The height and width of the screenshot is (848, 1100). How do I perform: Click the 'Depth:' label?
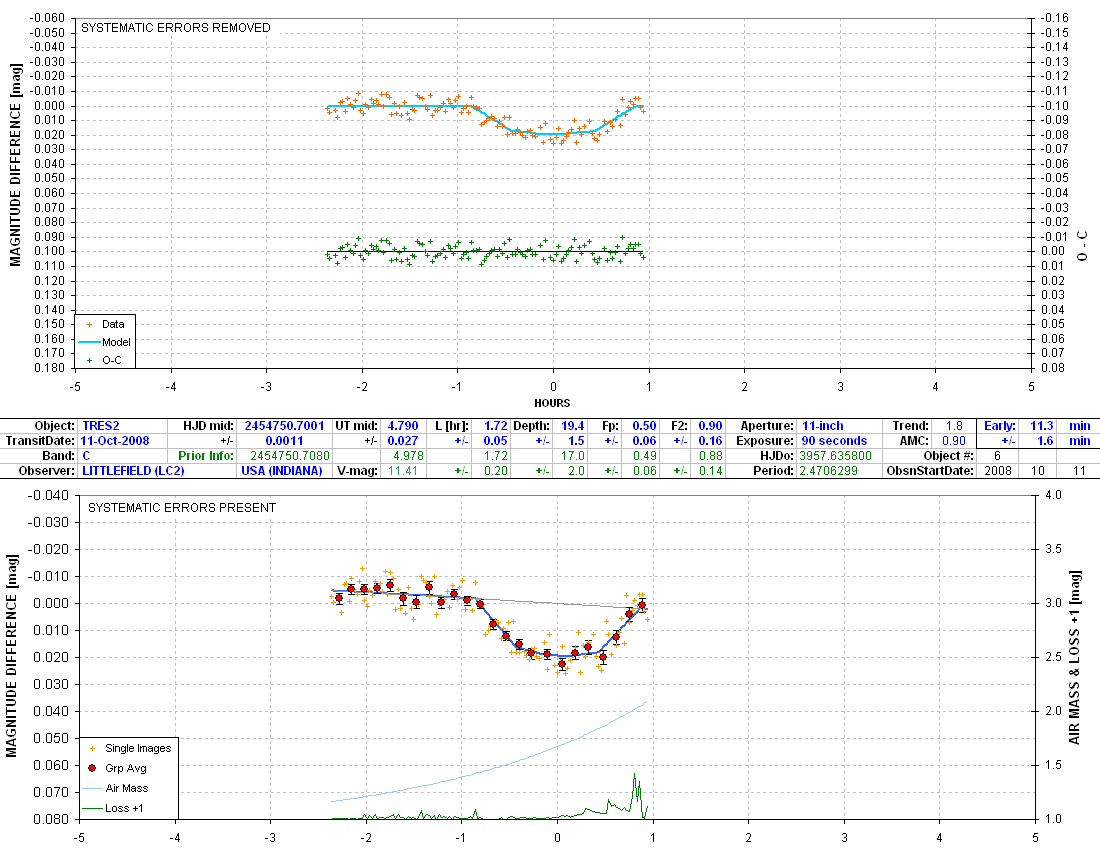pyautogui.click(x=531, y=426)
